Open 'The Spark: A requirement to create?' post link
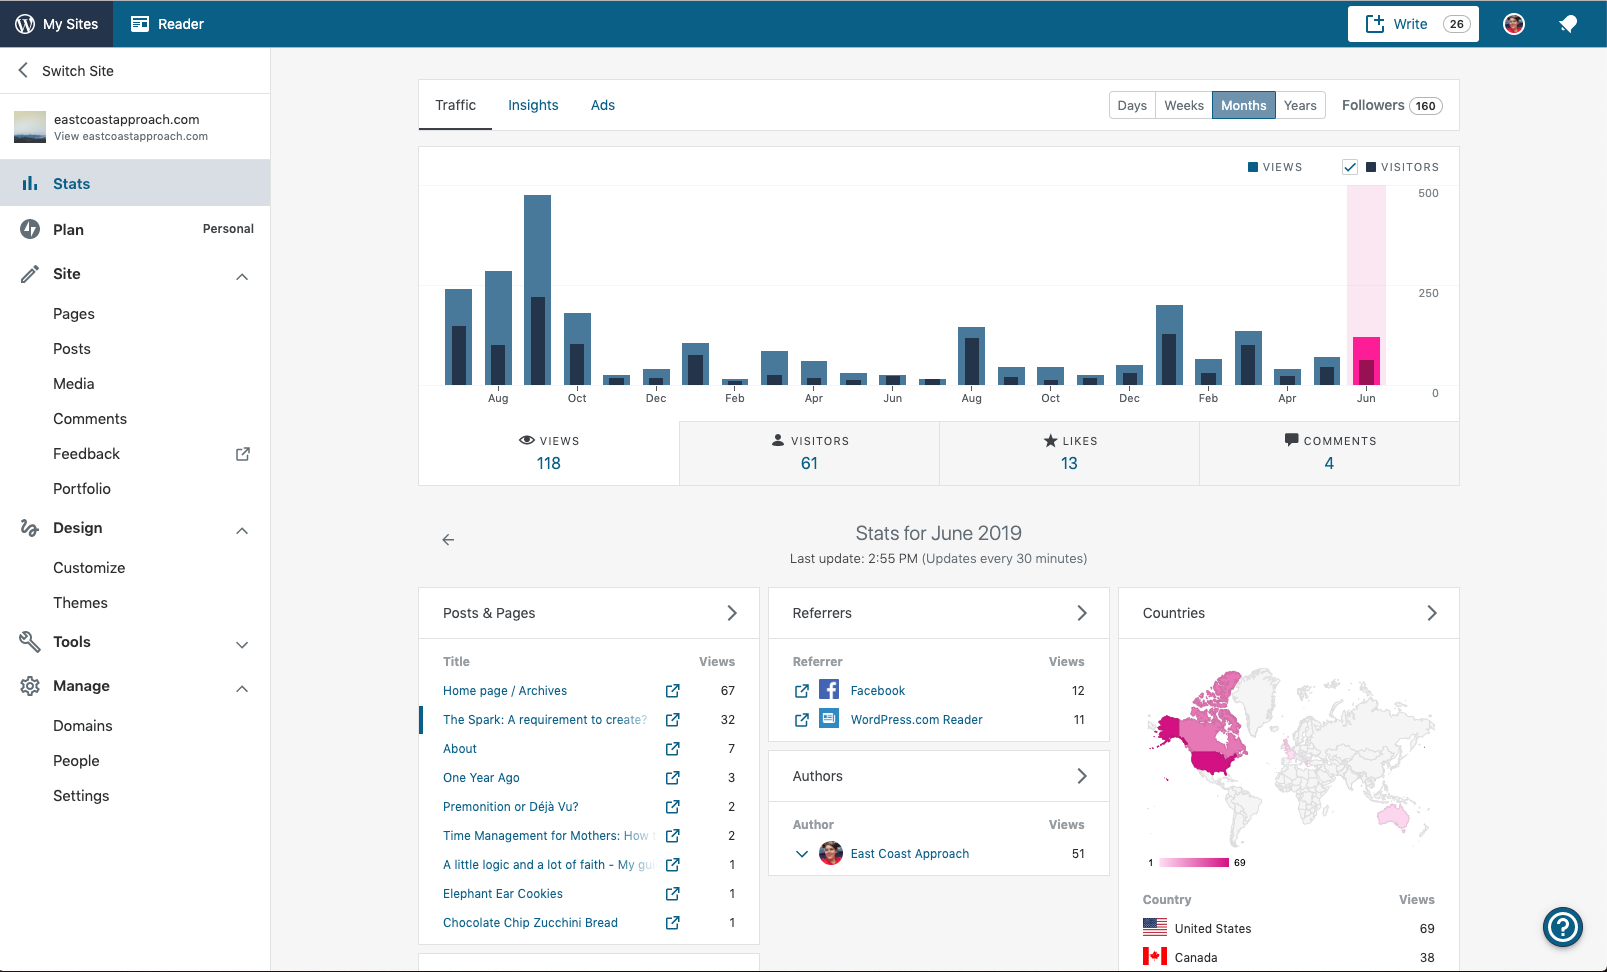 point(545,720)
